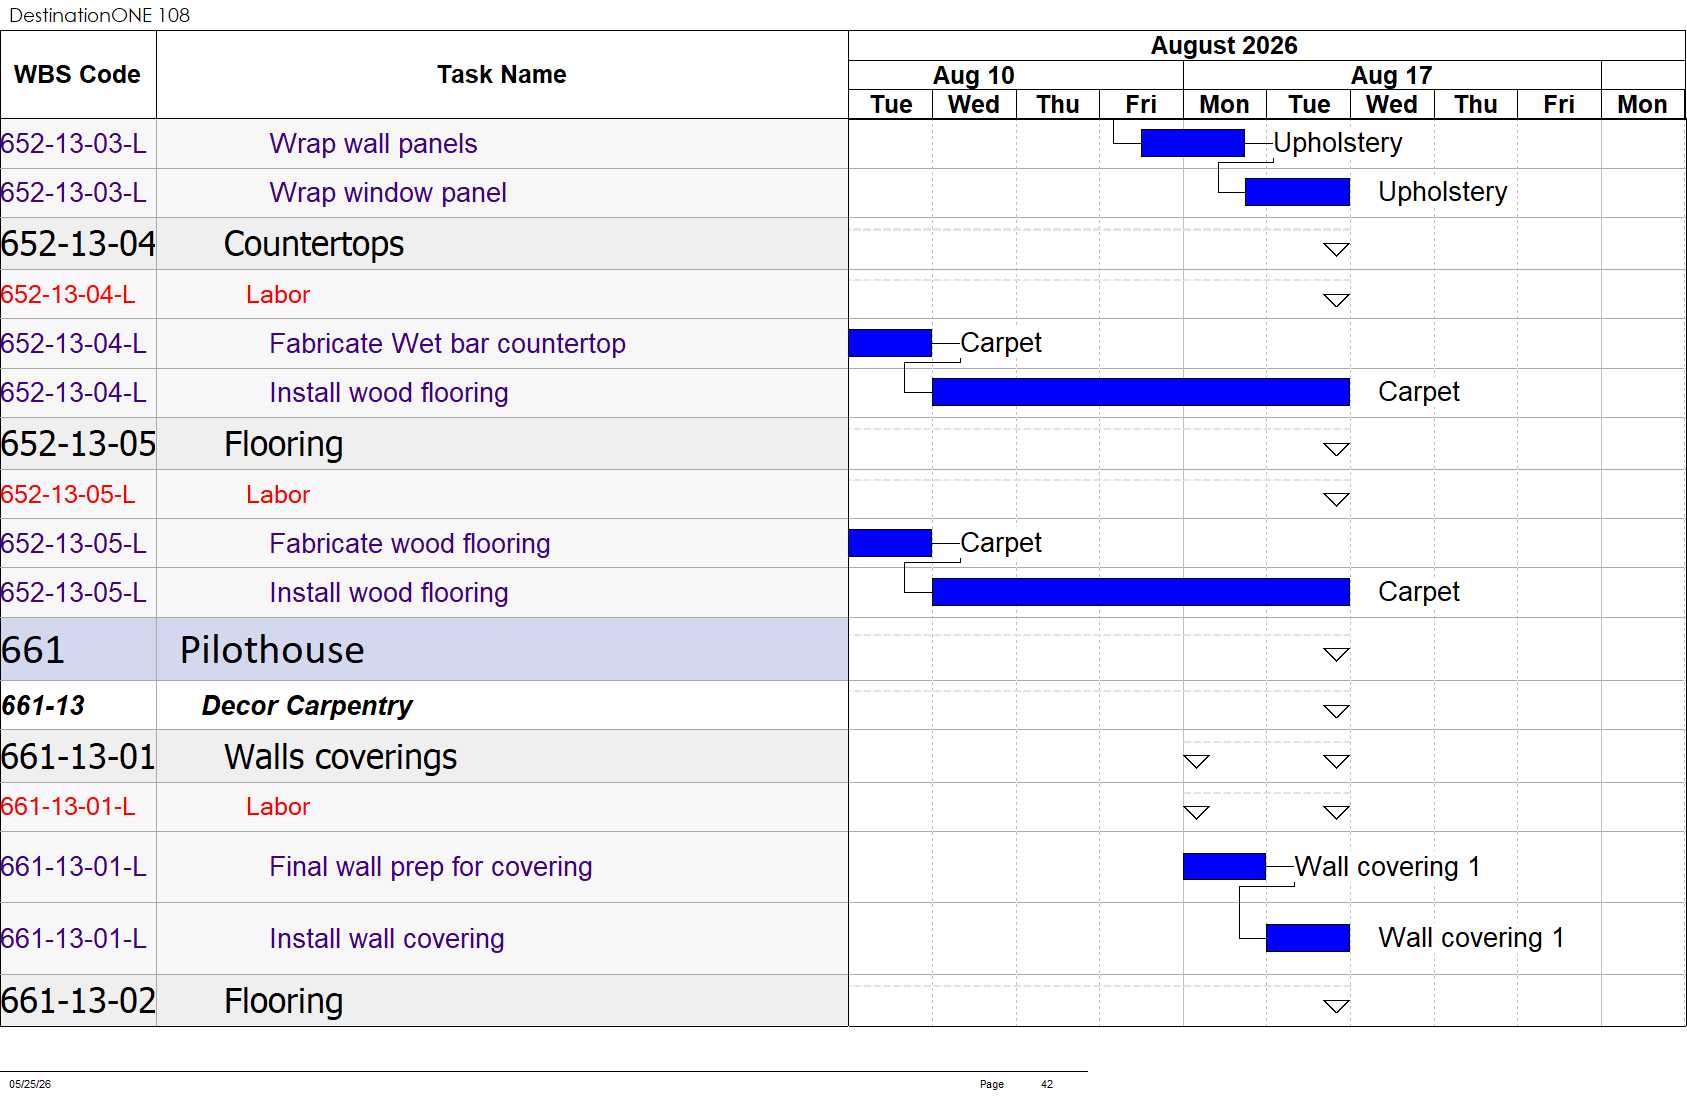Click the August 2026 month header
This screenshot has width=1687, height=1097.
1224,46
